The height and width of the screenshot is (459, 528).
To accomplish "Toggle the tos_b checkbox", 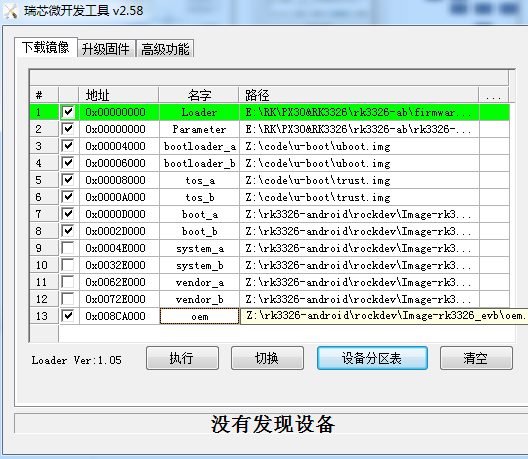I will 68,197.
